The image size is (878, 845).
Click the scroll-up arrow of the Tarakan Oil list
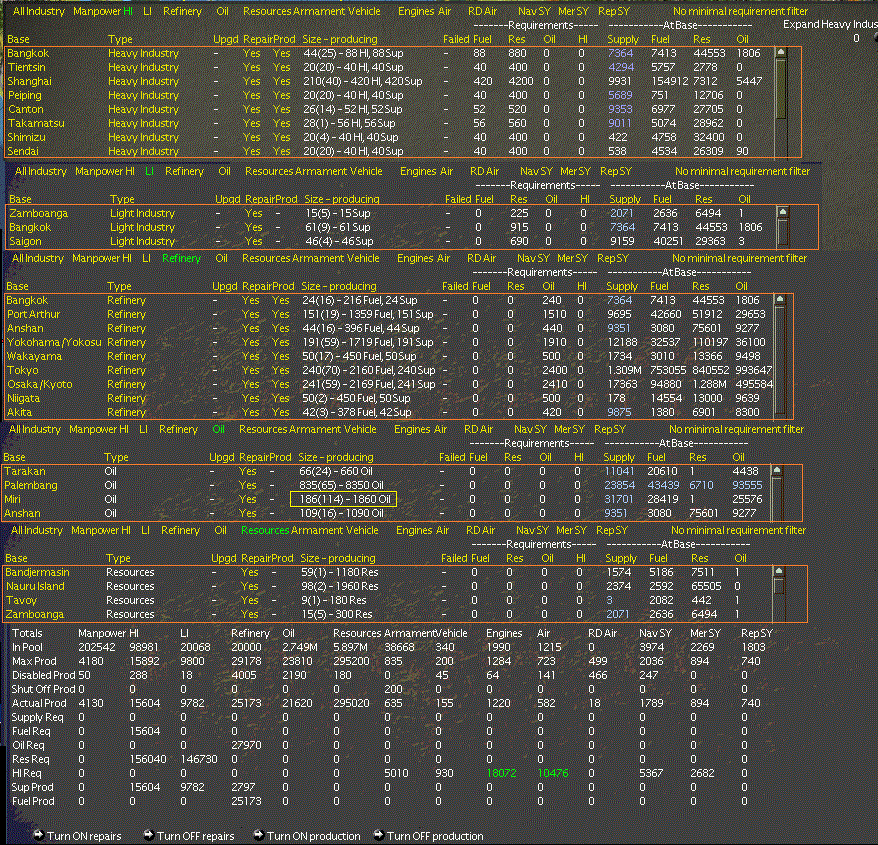(x=777, y=470)
